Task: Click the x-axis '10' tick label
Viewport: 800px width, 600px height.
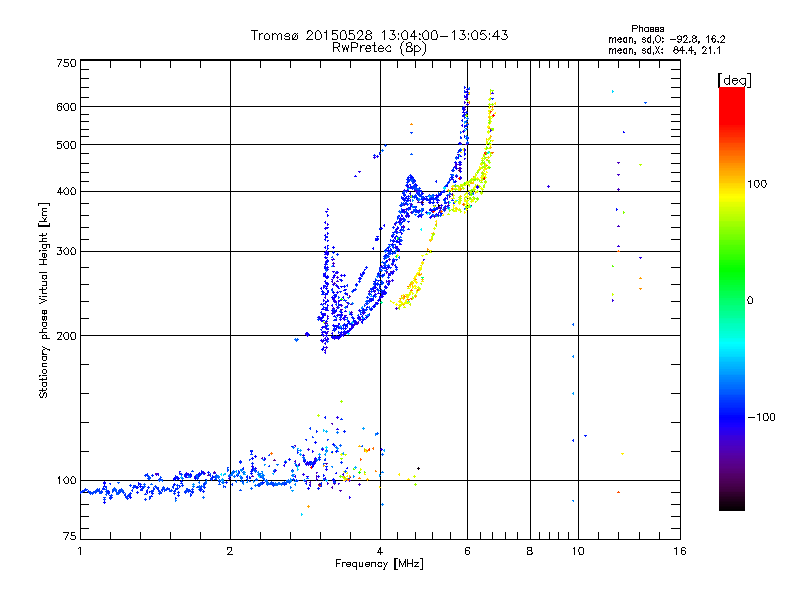Action: pyautogui.click(x=578, y=551)
